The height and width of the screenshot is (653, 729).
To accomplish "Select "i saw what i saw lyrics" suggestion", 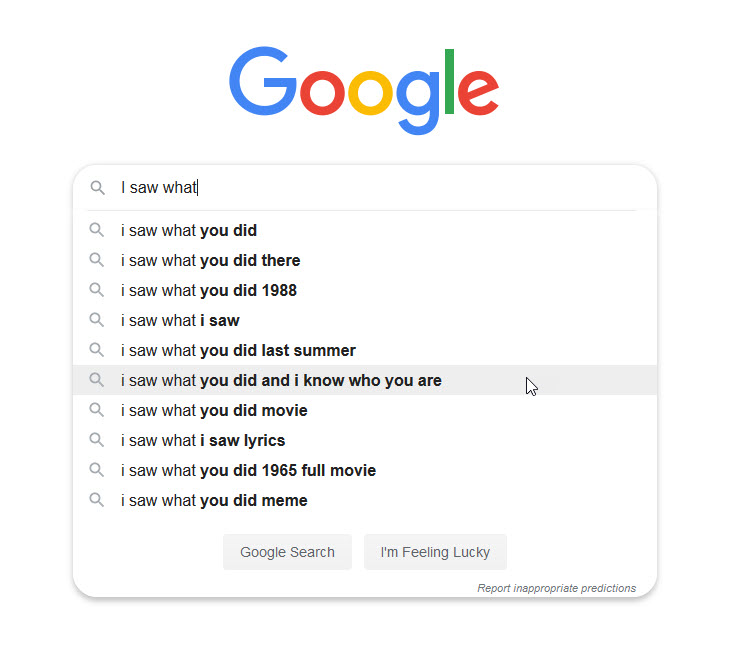I will click(203, 440).
